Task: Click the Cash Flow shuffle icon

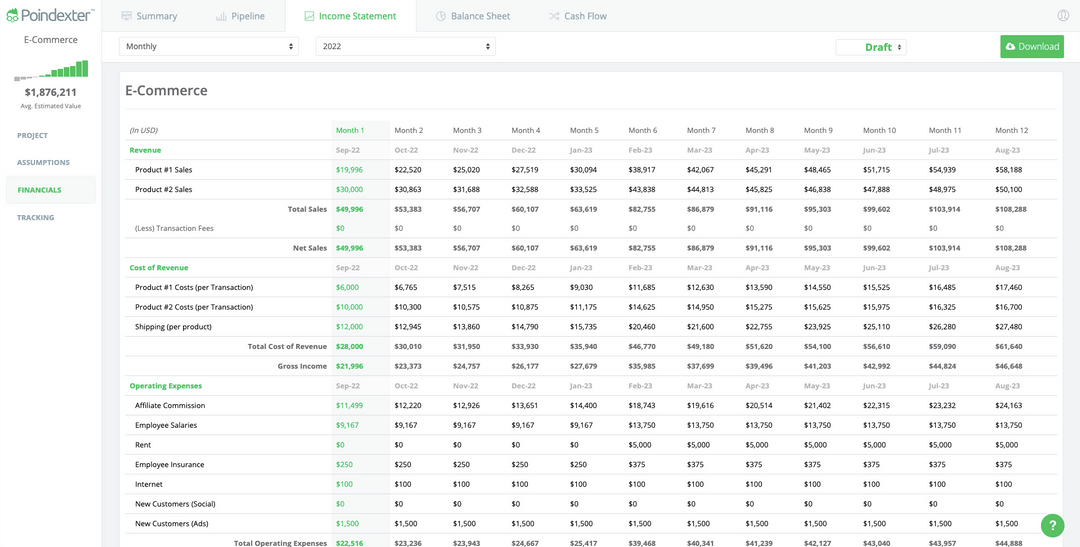Action: point(554,16)
